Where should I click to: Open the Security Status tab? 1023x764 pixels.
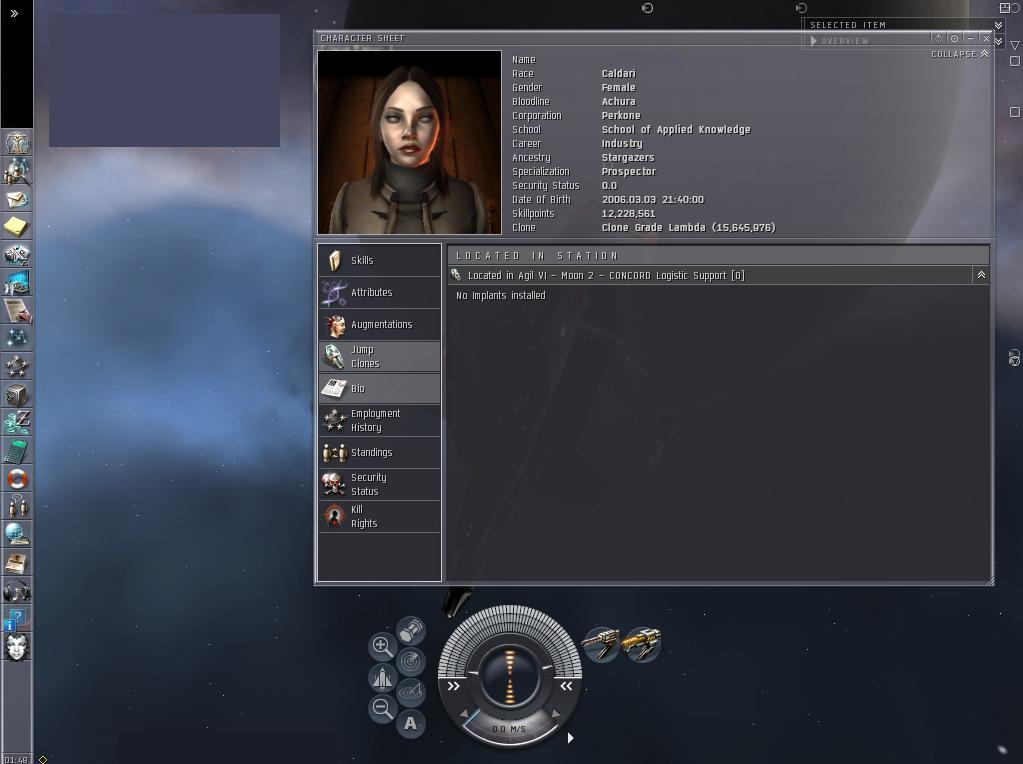(x=379, y=484)
